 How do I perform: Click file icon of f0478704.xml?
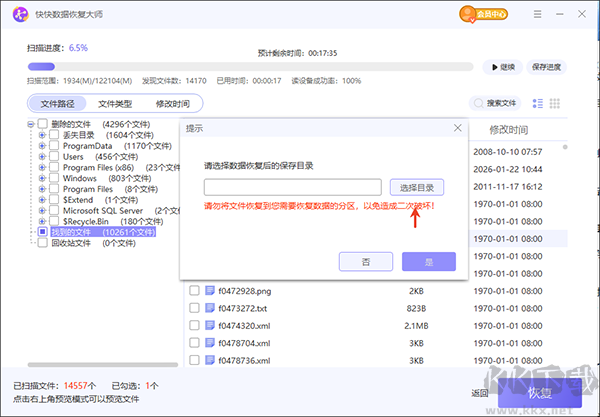(210, 343)
